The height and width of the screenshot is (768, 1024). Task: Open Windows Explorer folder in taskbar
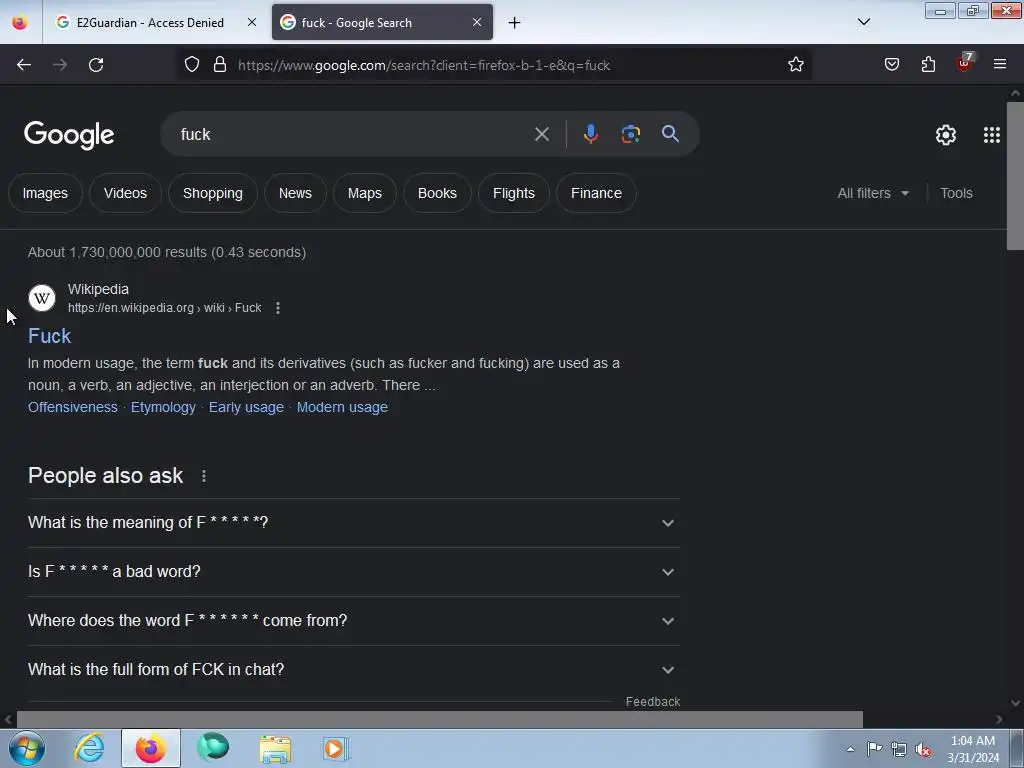[275, 749]
